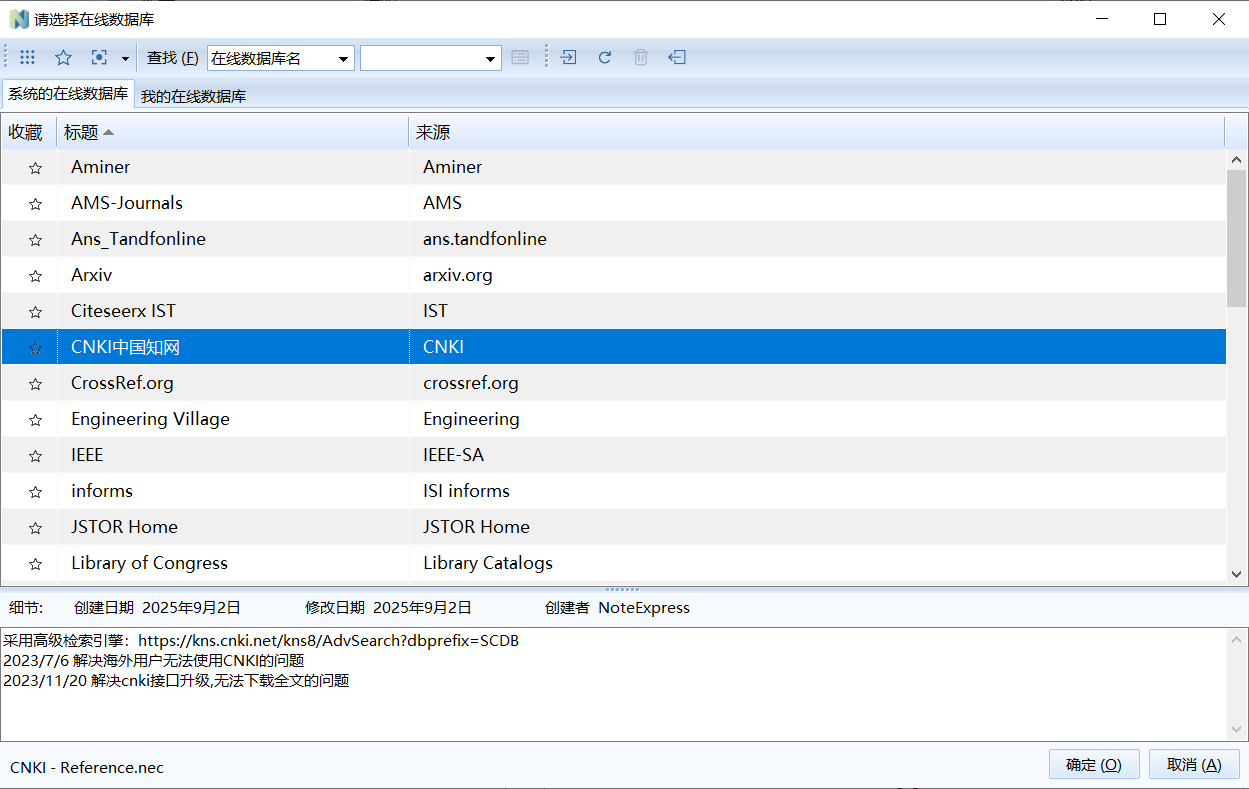The width and height of the screenshot is (1249, 789).
Task: Click the IEEE-SA source cell
Action: pyautogui.click(x=453, y=455)
